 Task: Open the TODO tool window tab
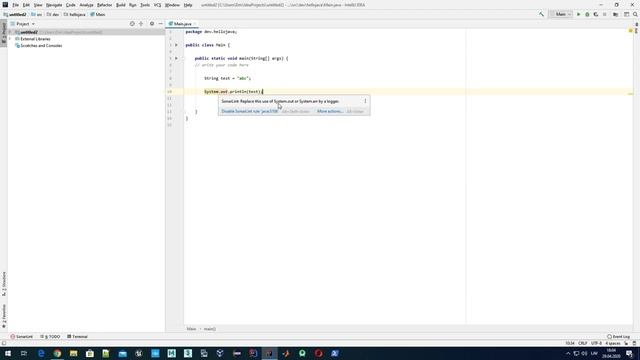(50, 337)
